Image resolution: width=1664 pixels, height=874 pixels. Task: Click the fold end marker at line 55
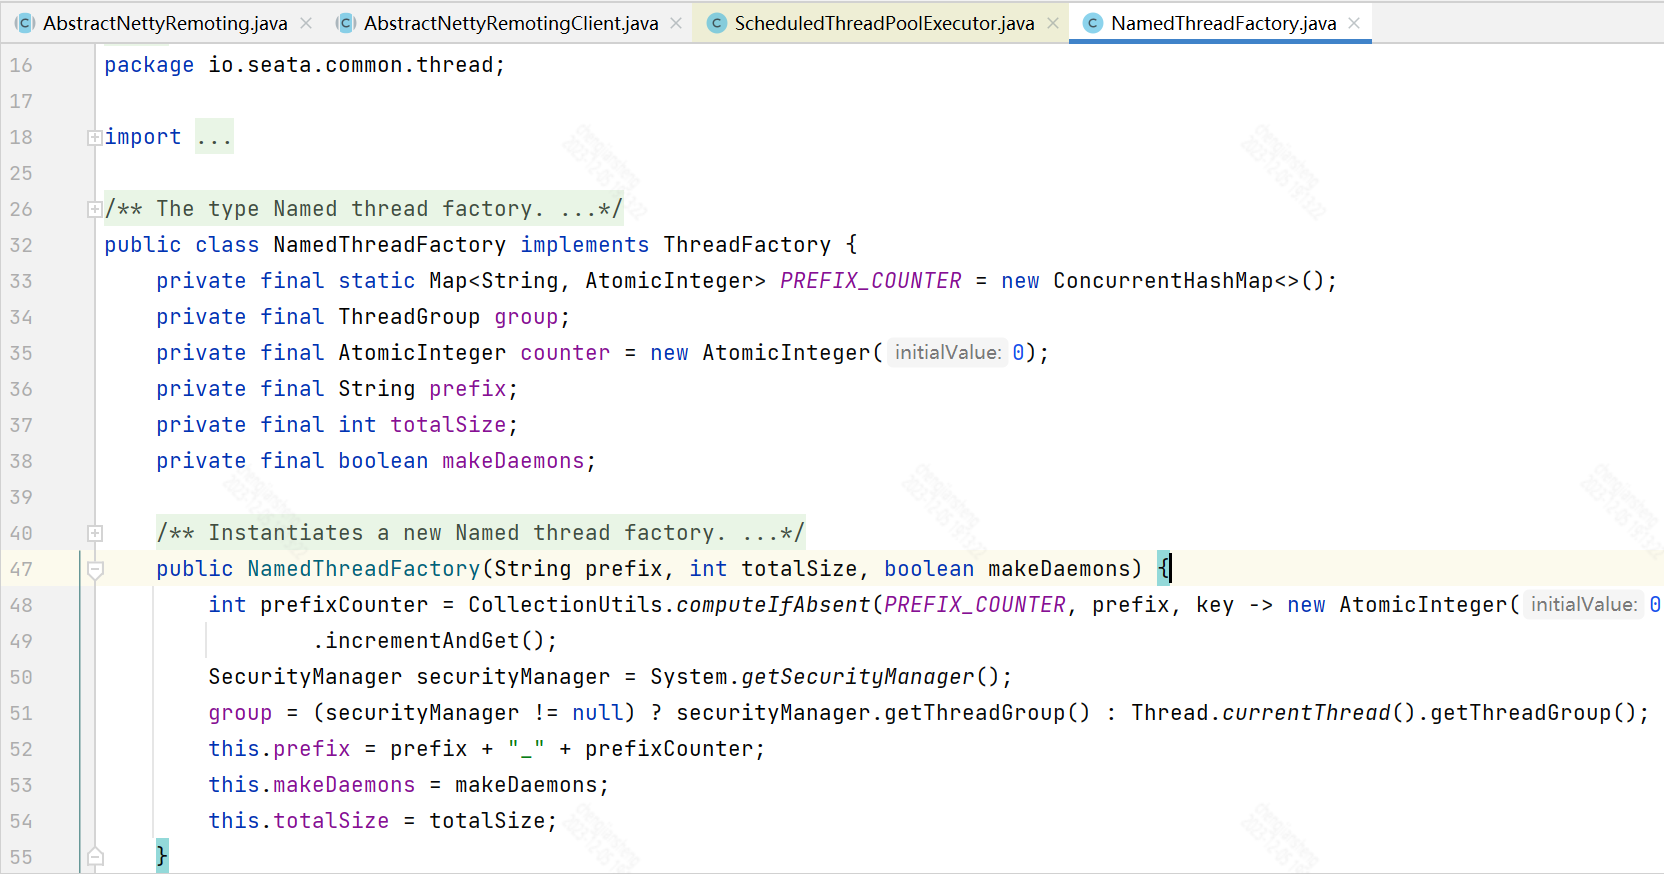[95, 856]
